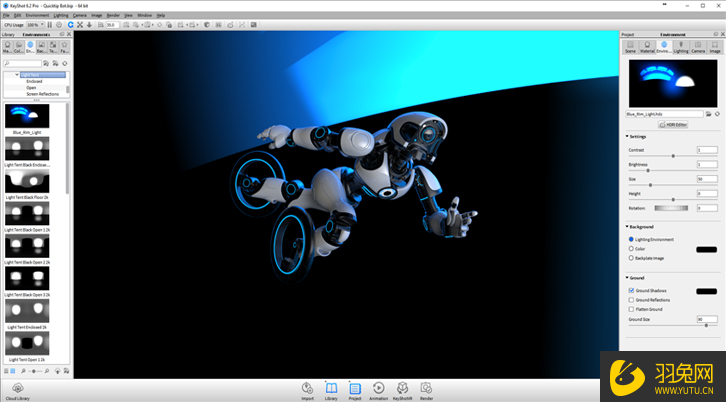Viewport: 726px width, 402px height.
Task: Toggle the Project panel icon
Action: (355, 388)
